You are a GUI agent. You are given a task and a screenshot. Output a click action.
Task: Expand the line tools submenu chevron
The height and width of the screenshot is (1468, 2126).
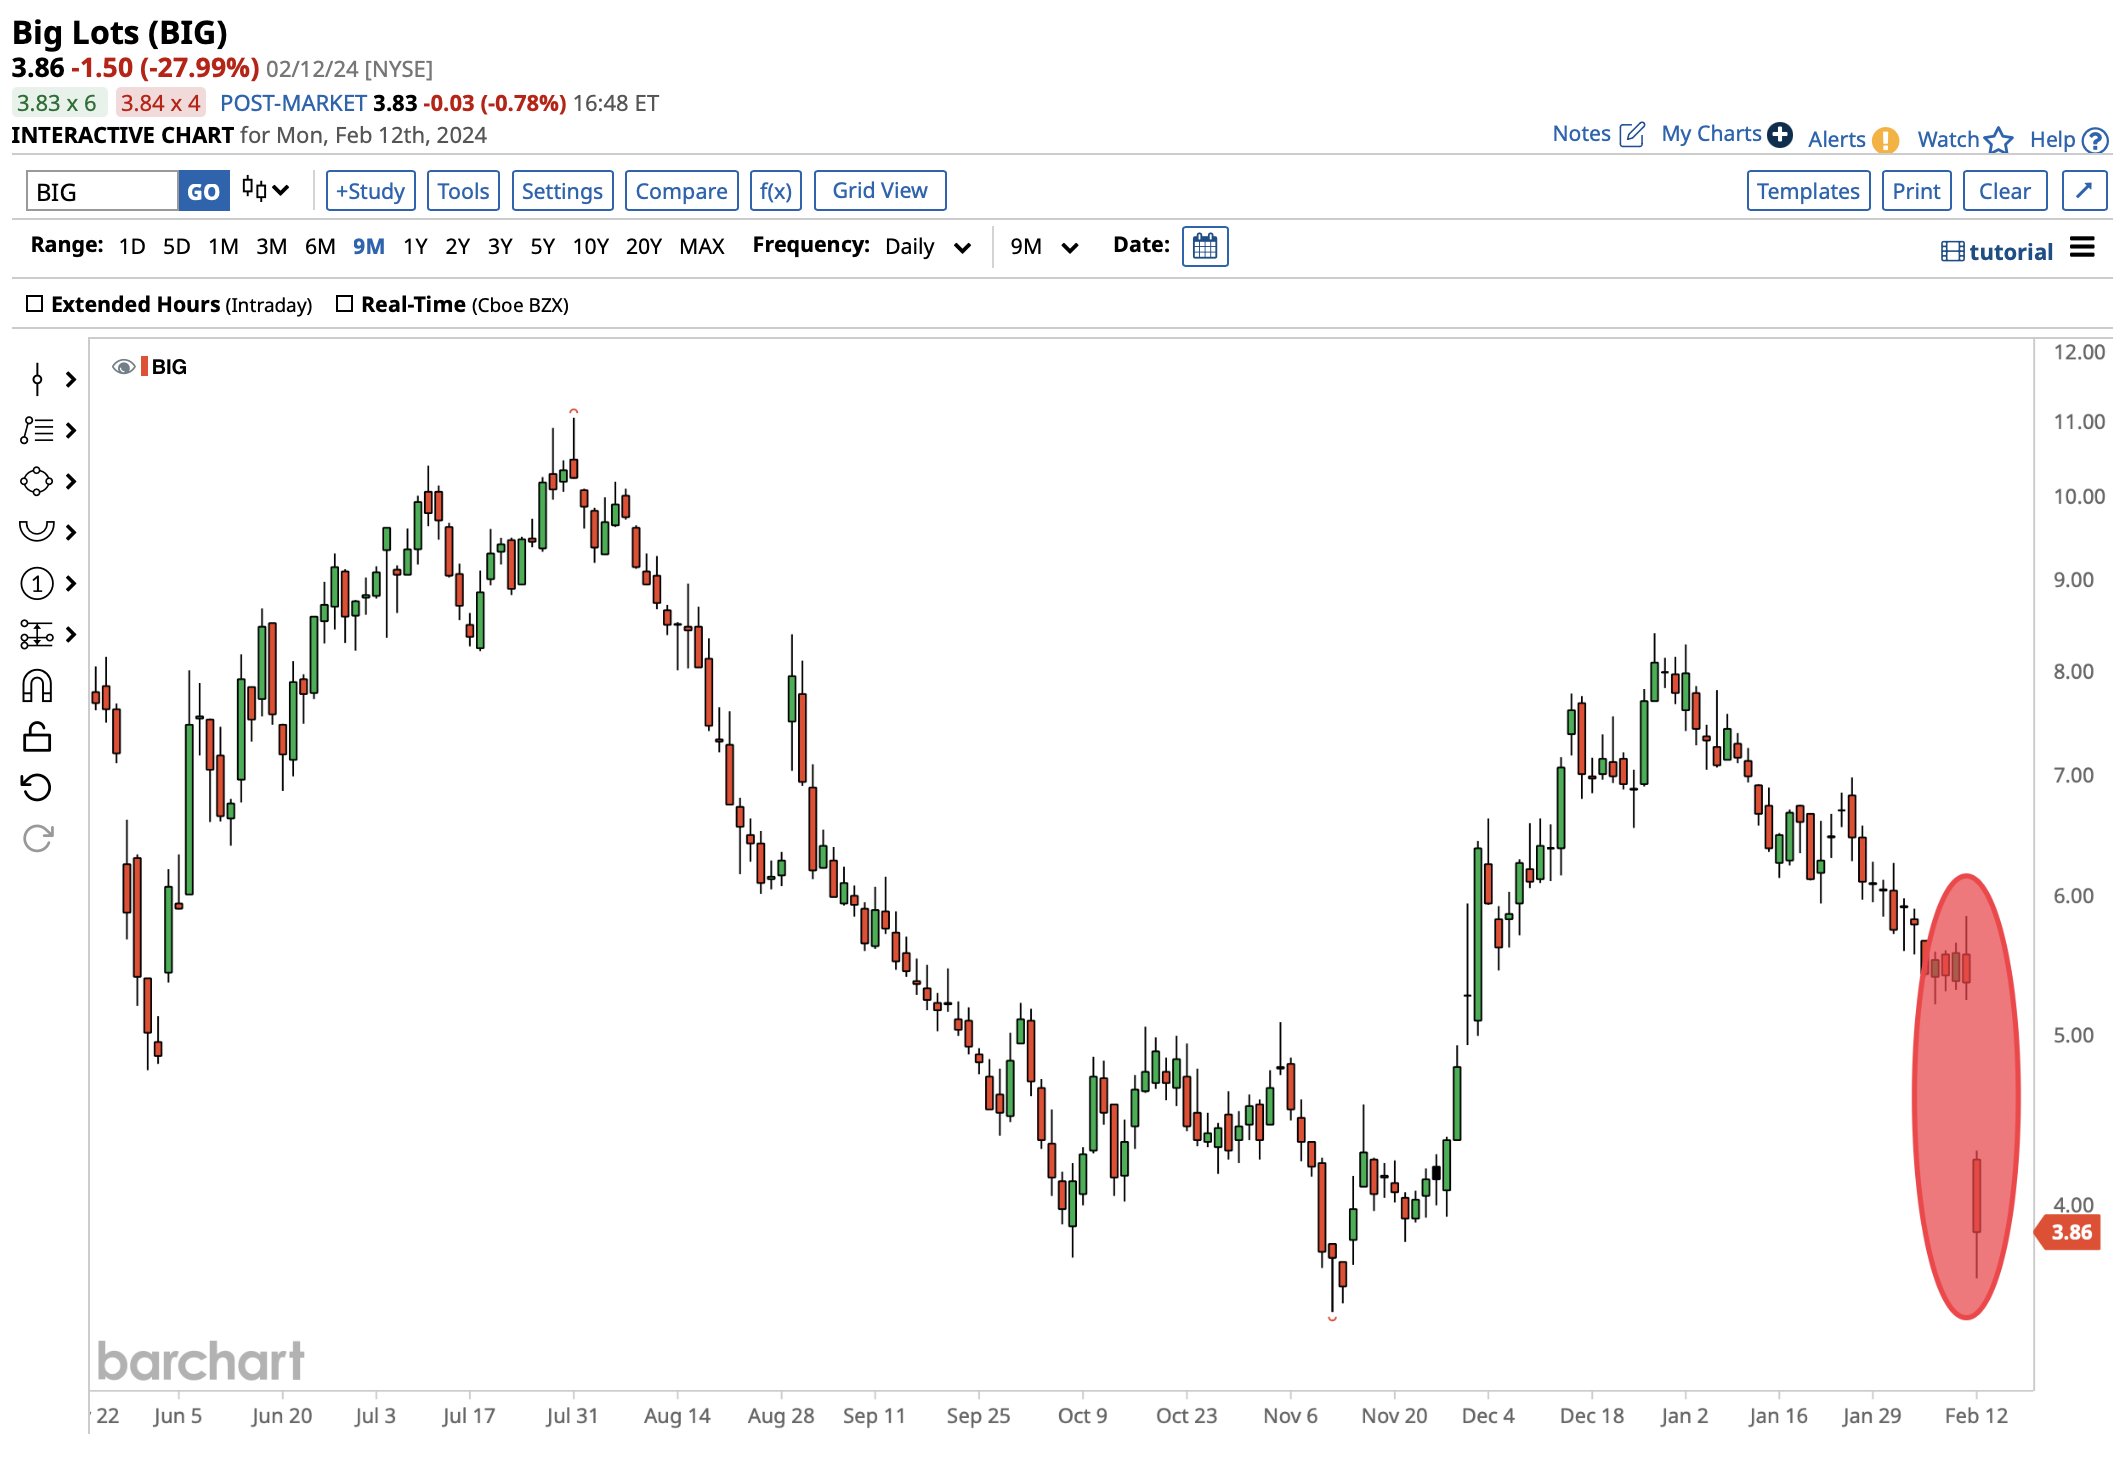coord(71,430)
